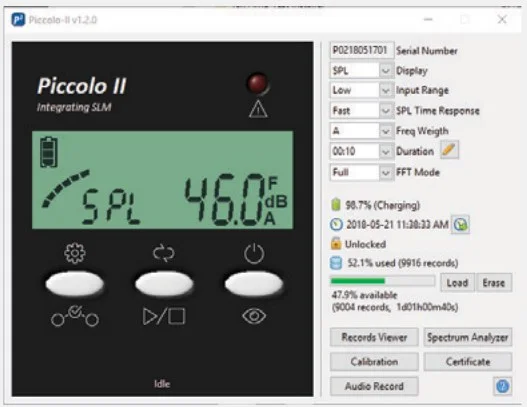Click the eye view icon below the right button
527x407 pixels.
(254, 316)
